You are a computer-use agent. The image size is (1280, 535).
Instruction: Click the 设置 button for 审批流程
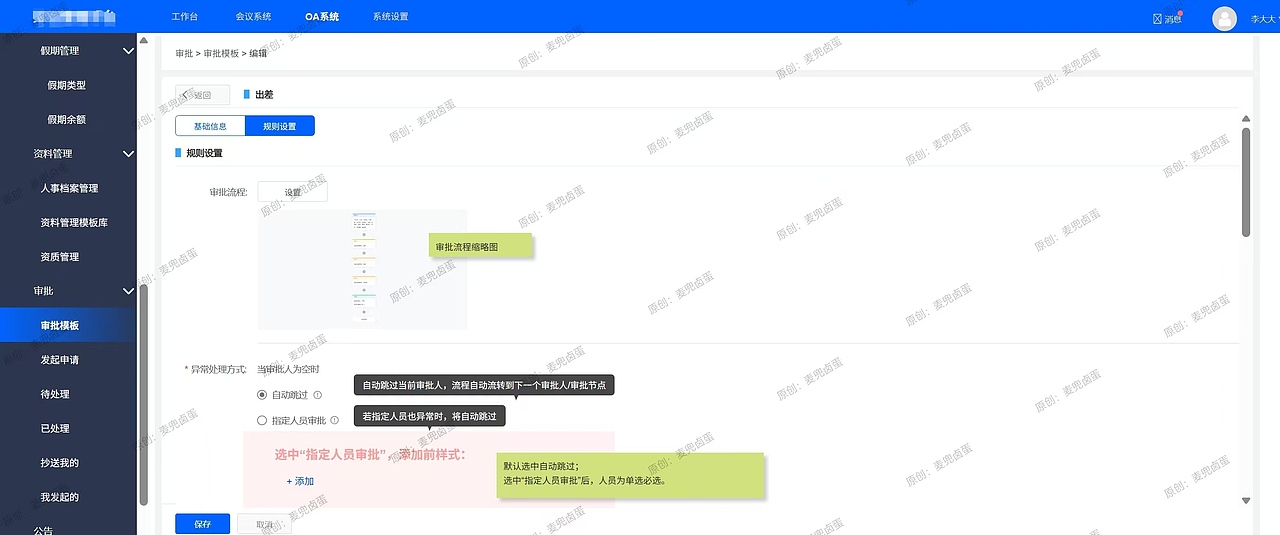(292, 192)
